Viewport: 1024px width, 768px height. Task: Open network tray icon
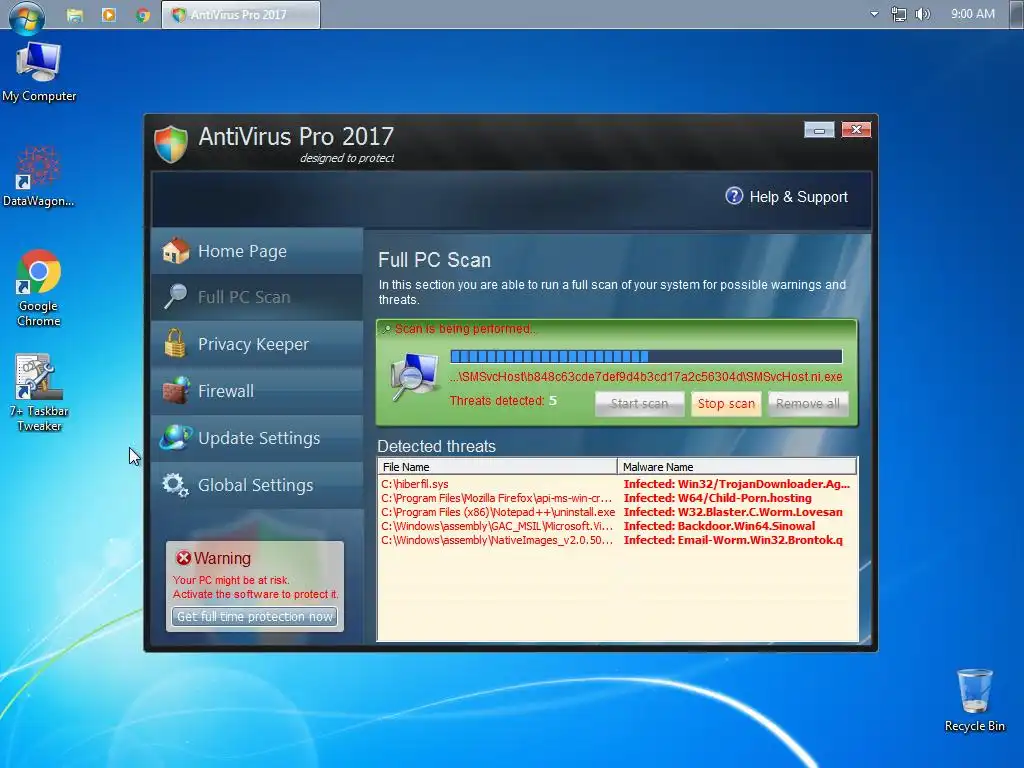tap(899, 14)
